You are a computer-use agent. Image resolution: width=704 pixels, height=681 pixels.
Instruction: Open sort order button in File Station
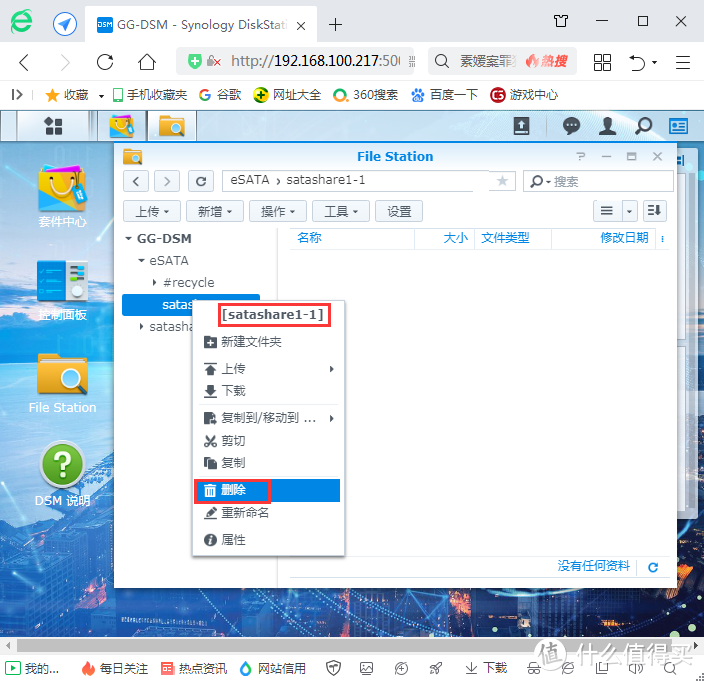click(654, 211)
